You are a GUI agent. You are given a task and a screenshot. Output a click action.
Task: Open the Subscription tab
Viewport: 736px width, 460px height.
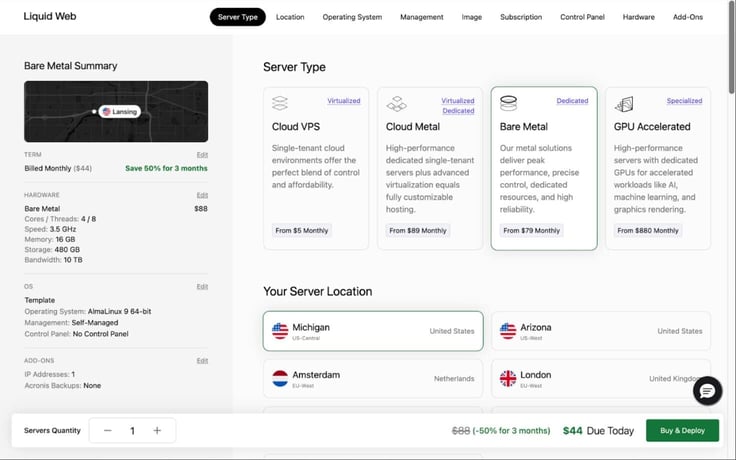coord(521,17)
